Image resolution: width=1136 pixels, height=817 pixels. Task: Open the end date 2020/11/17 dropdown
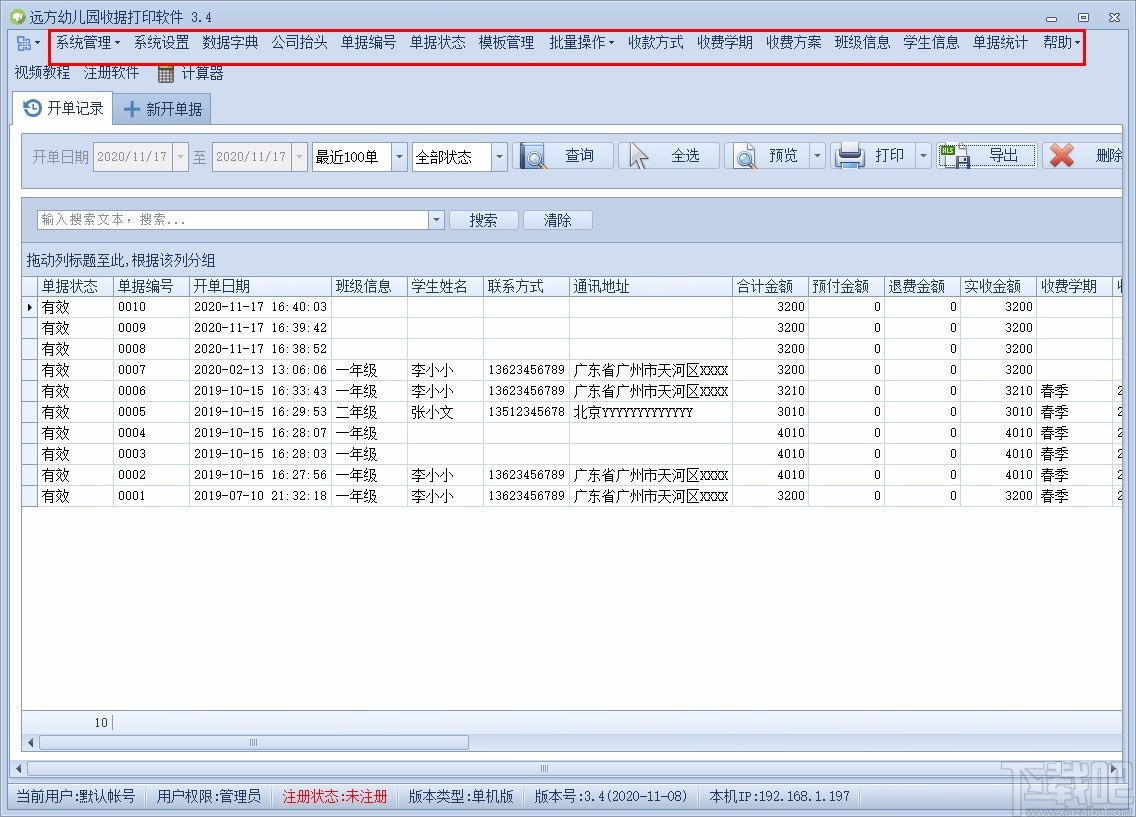[x=299, y=156]
